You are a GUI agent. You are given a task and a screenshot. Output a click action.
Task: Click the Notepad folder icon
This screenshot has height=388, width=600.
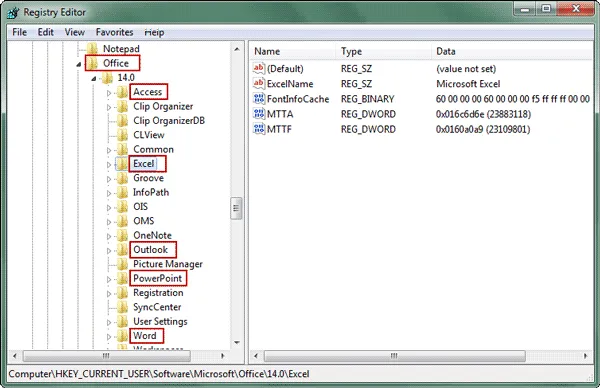tap(92, 49)
